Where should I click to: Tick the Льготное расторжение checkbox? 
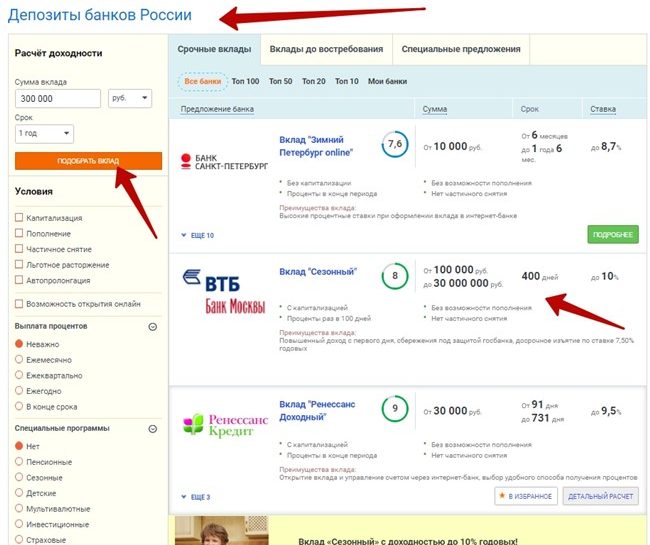[19, 264]
